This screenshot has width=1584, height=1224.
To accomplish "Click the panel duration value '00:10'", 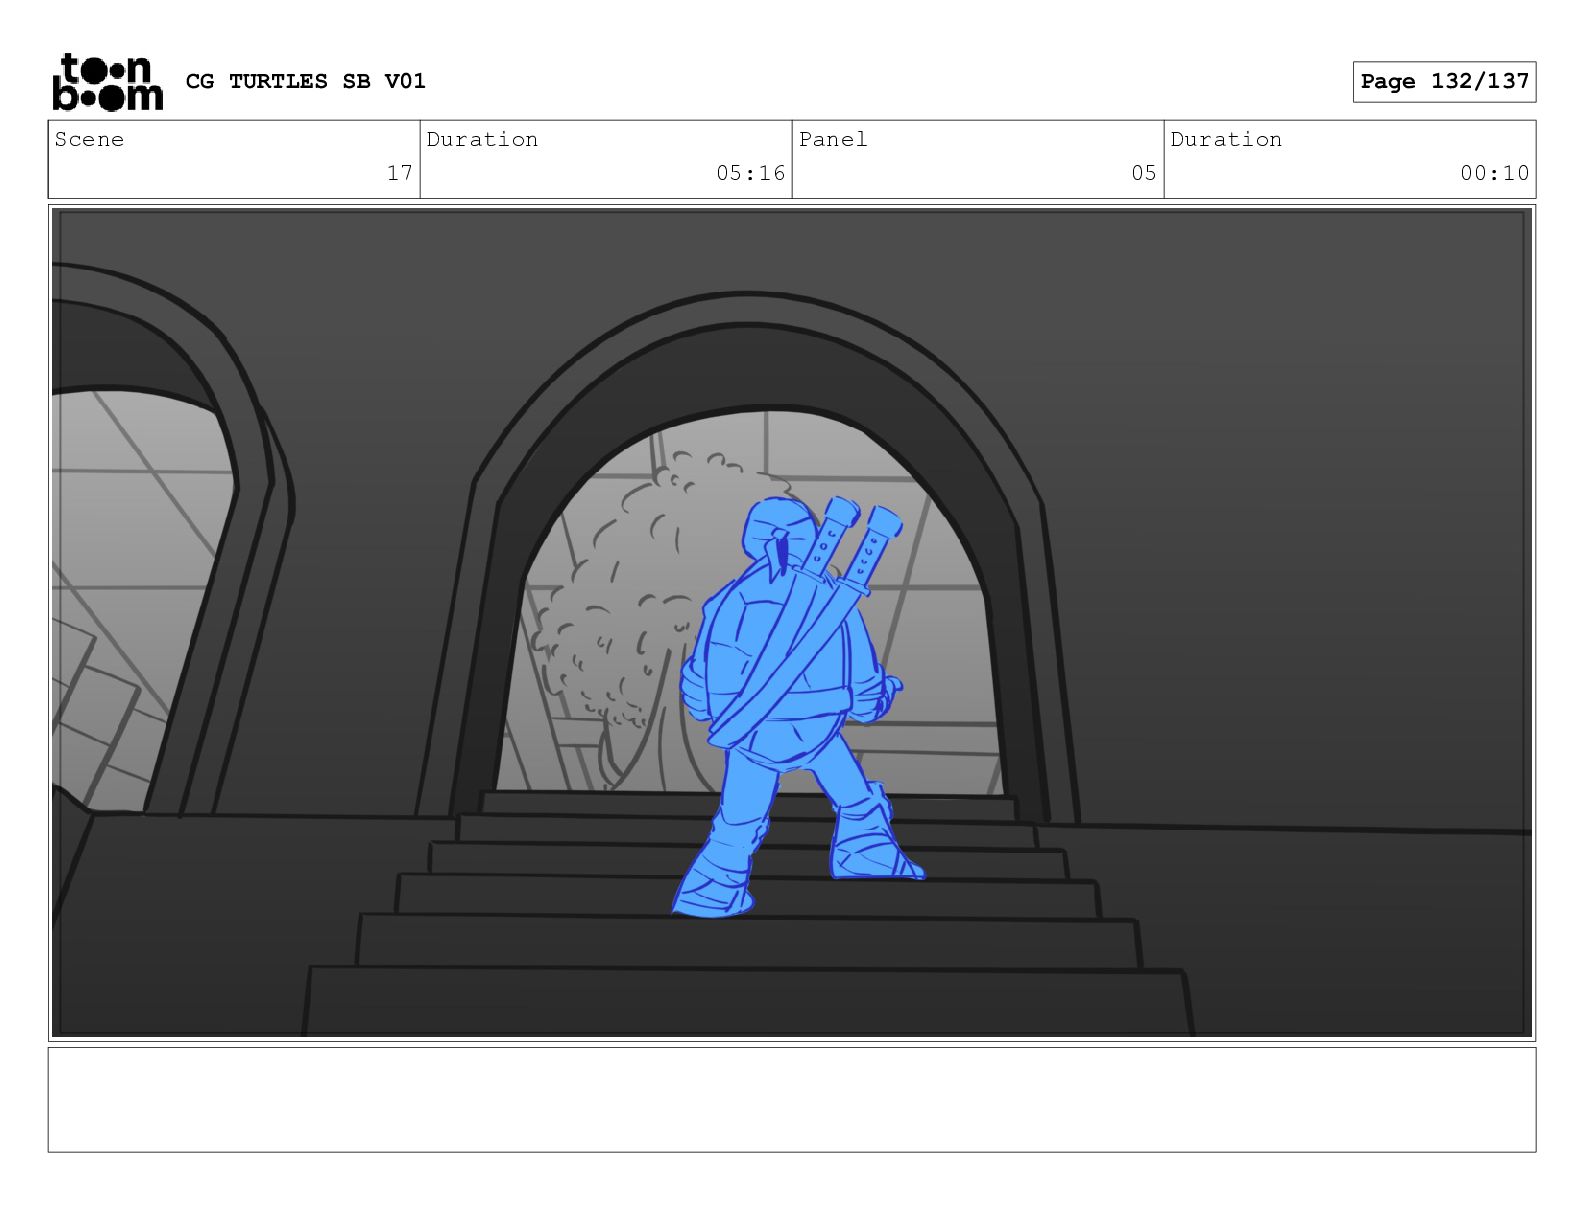I will pos(1495,173).
